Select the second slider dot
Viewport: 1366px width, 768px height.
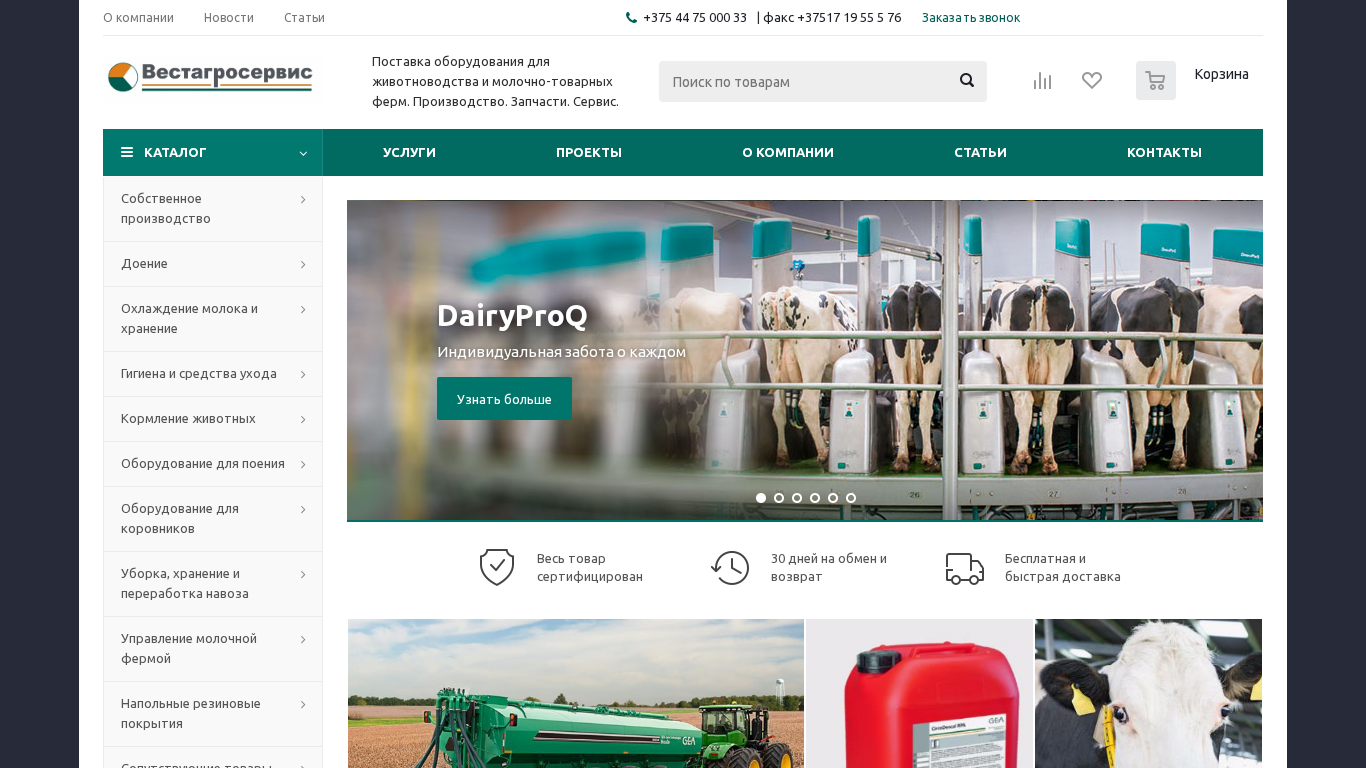coord(779,498)
